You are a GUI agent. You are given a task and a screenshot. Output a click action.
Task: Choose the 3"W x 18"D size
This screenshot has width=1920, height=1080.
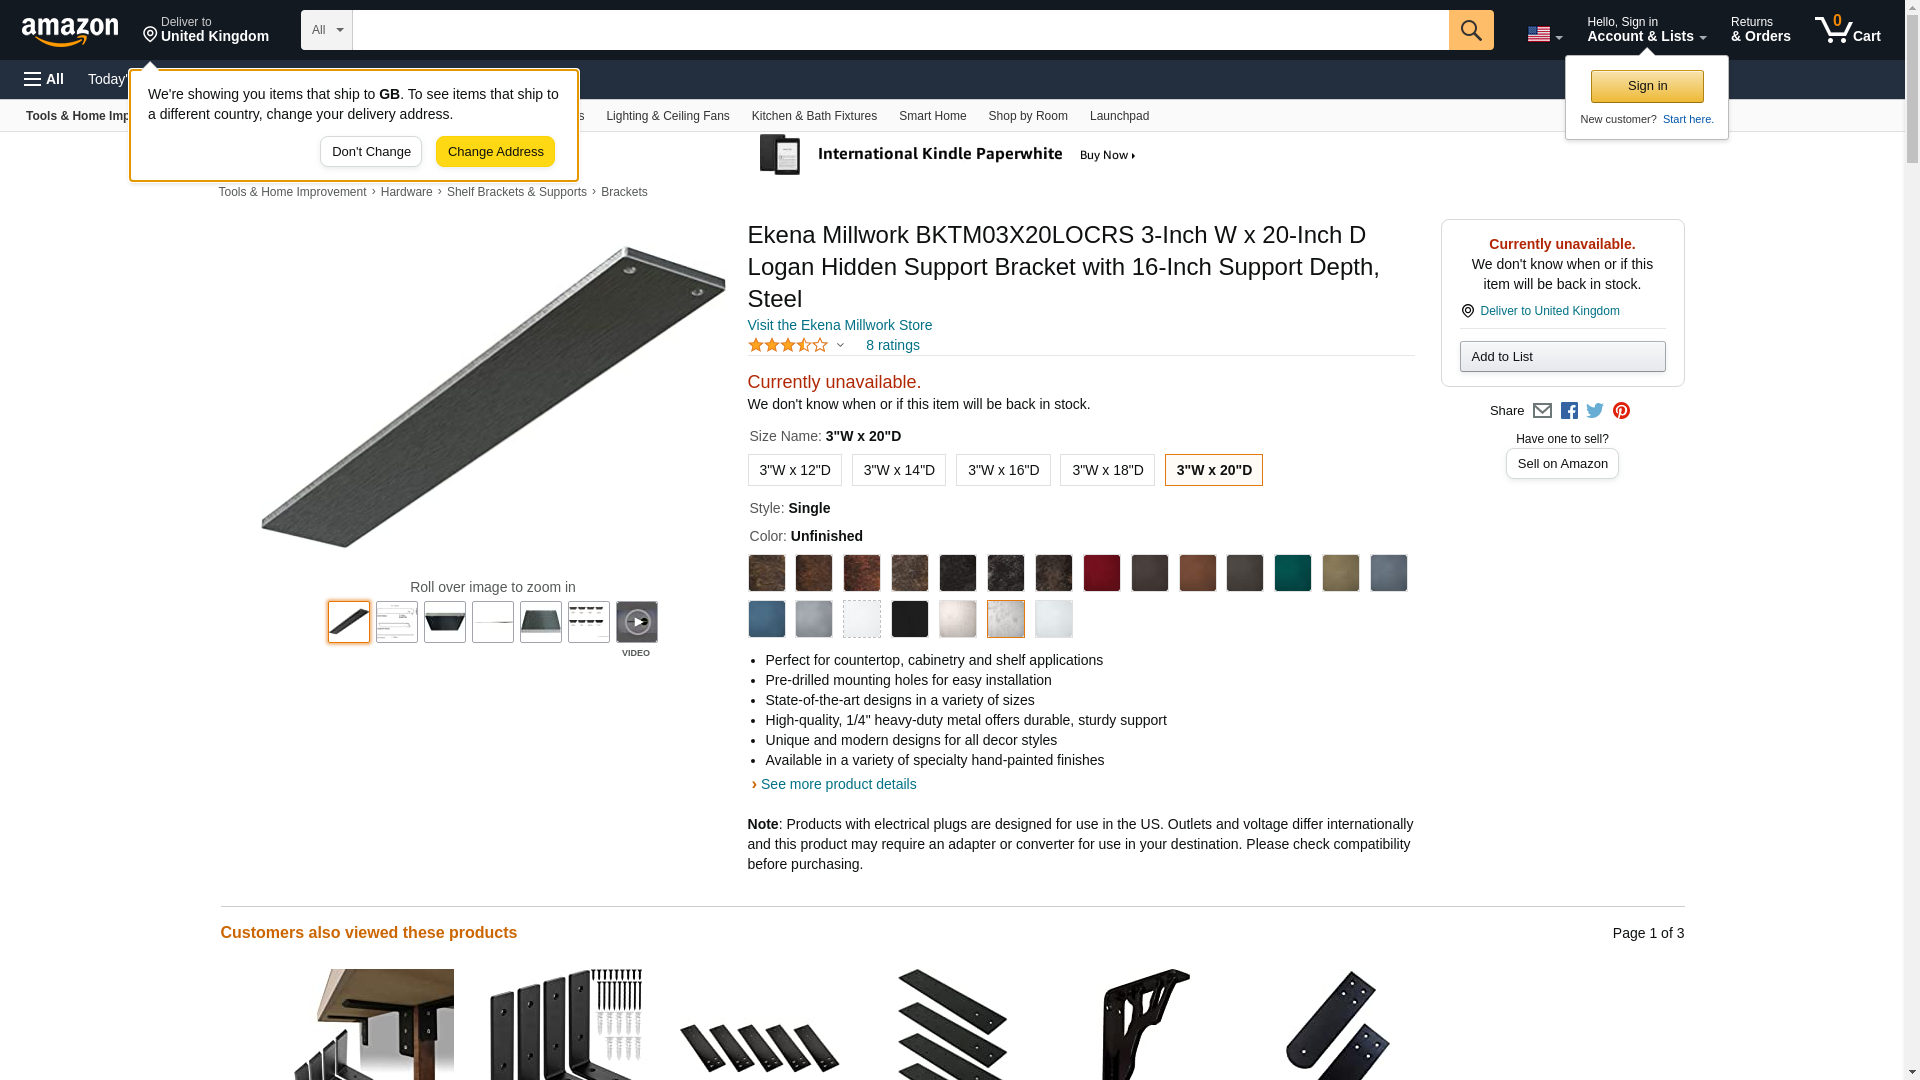pos(1107,470)
